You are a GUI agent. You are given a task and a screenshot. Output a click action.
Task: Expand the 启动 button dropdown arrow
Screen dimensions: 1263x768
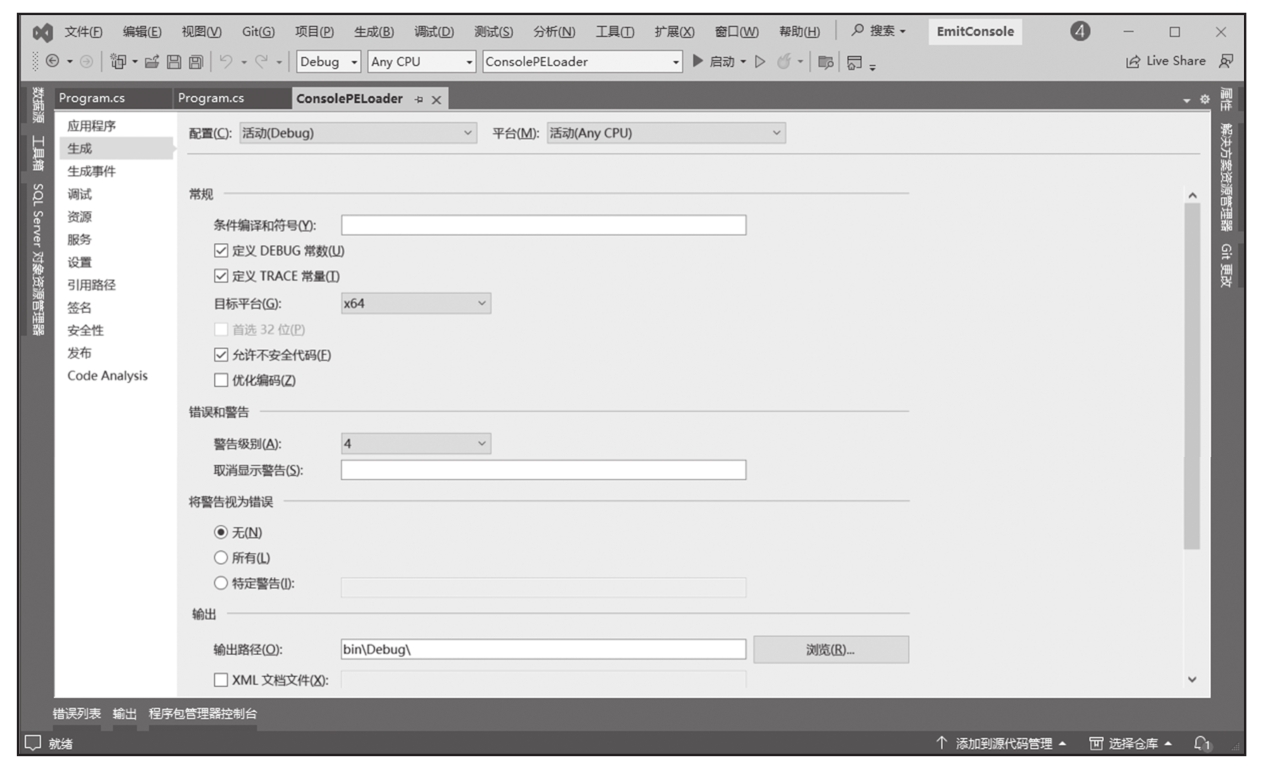pos(744,62)
